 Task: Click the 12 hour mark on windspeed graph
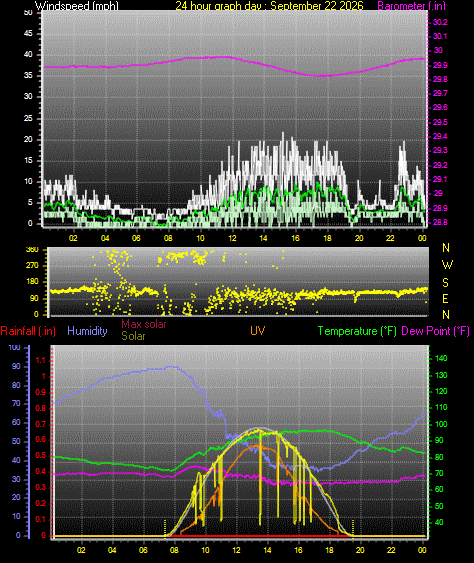(x=232, y=238)
